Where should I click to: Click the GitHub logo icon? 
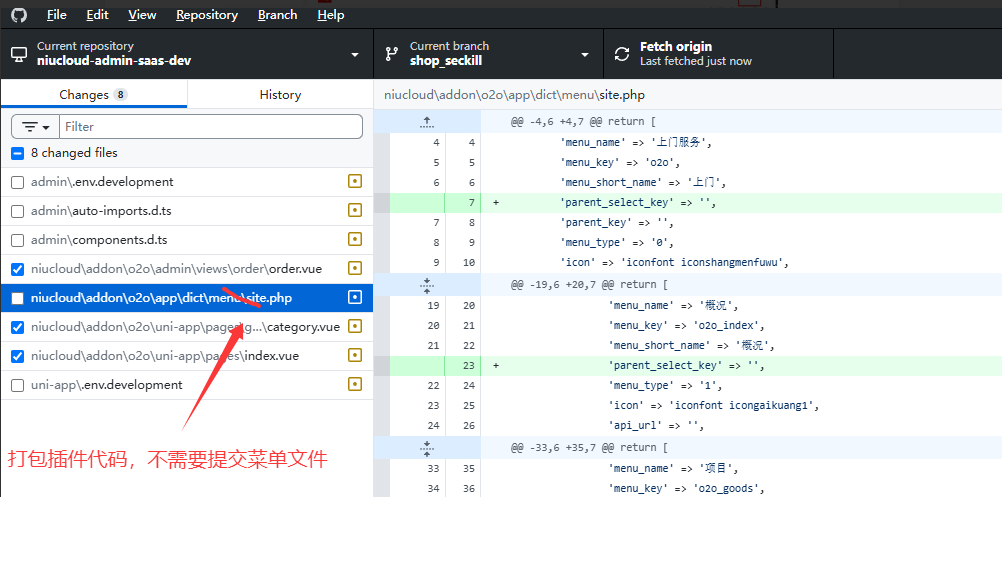click(x=20, y=15)
